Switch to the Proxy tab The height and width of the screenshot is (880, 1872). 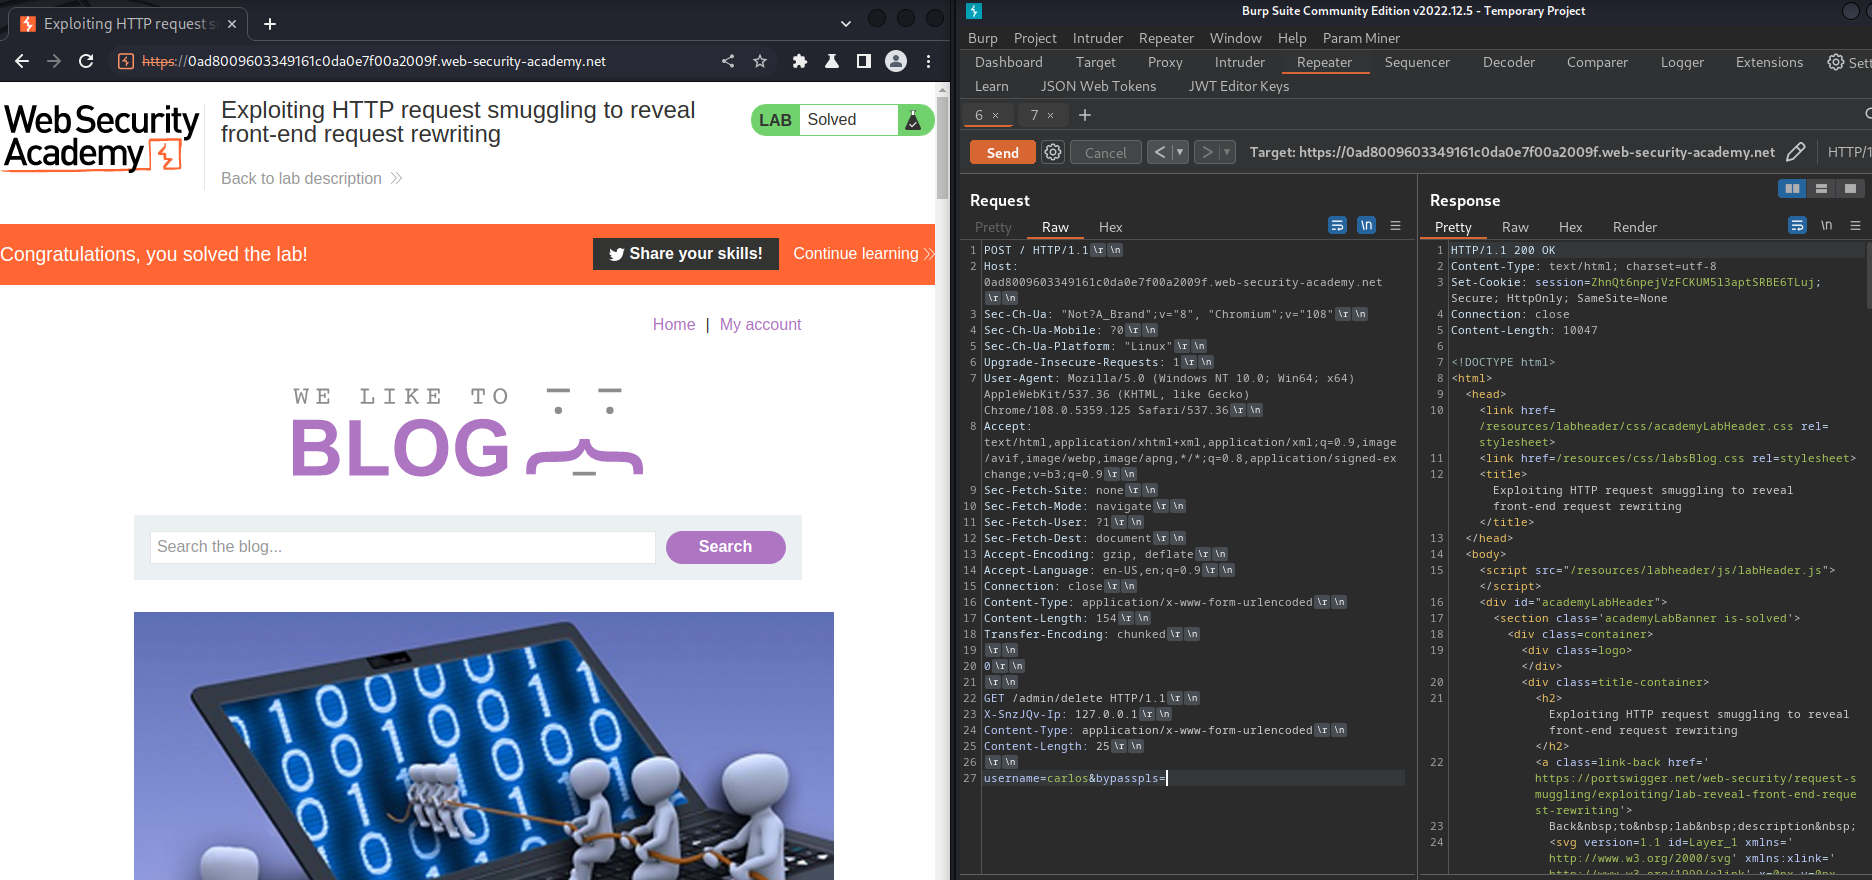click(1165, 62)
